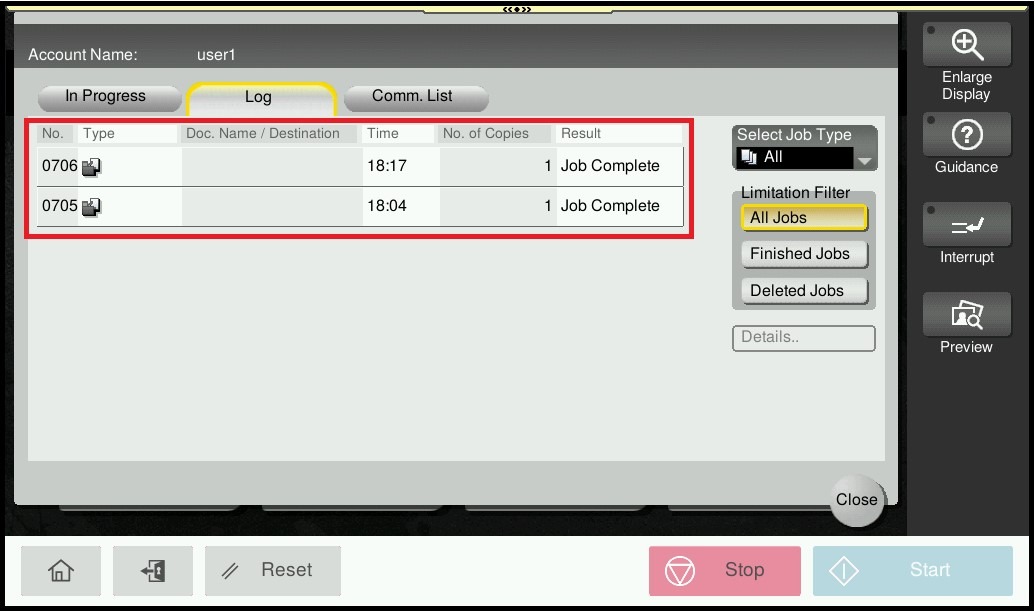
Task: Click the logout access icon
Action: tap(153, 570)
